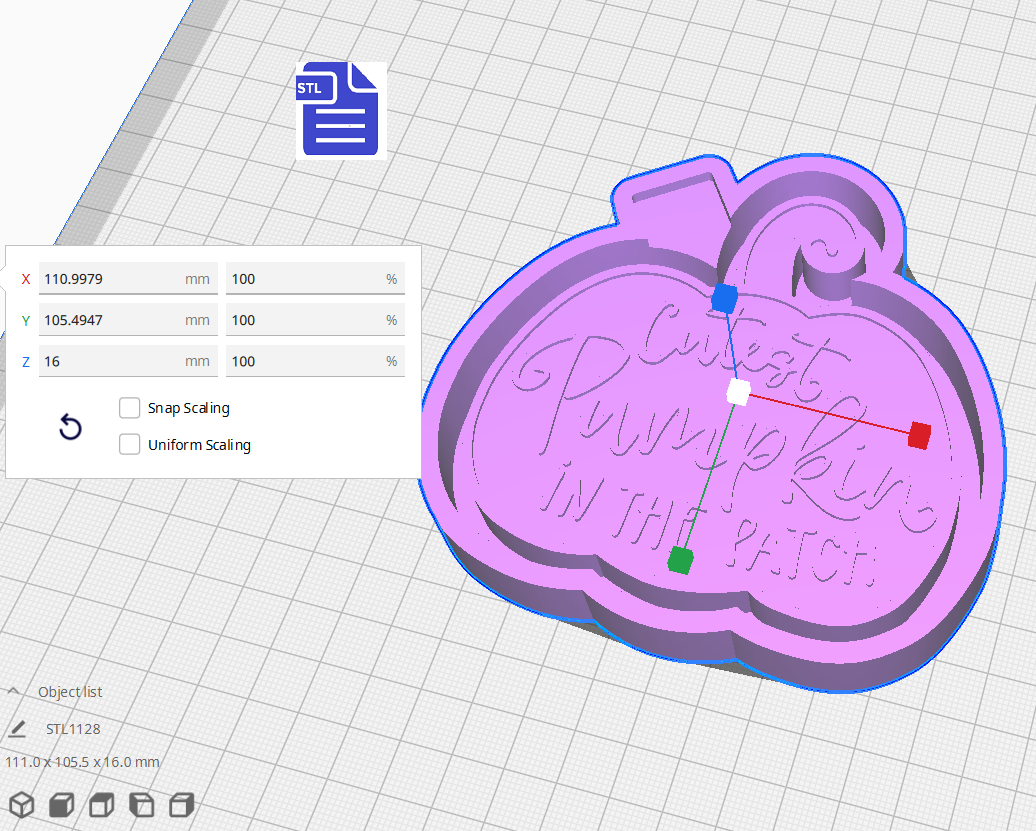Open the STL file thumbnail

[340, 110]
